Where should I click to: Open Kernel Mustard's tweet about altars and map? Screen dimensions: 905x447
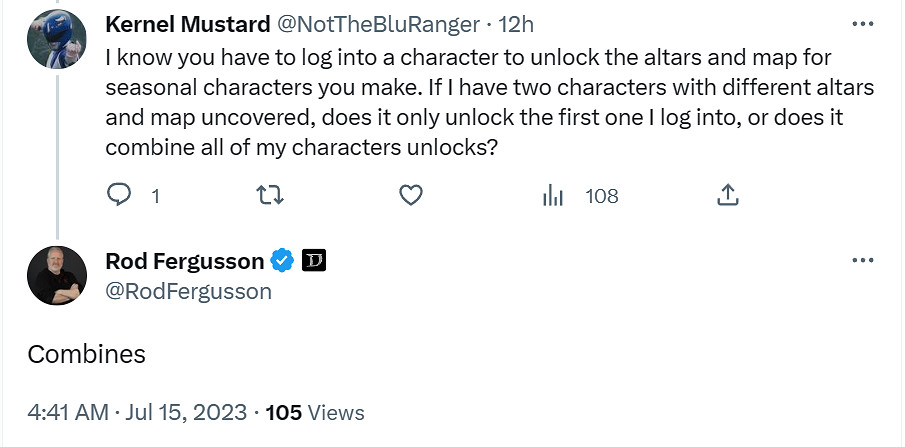coord(470,103)
